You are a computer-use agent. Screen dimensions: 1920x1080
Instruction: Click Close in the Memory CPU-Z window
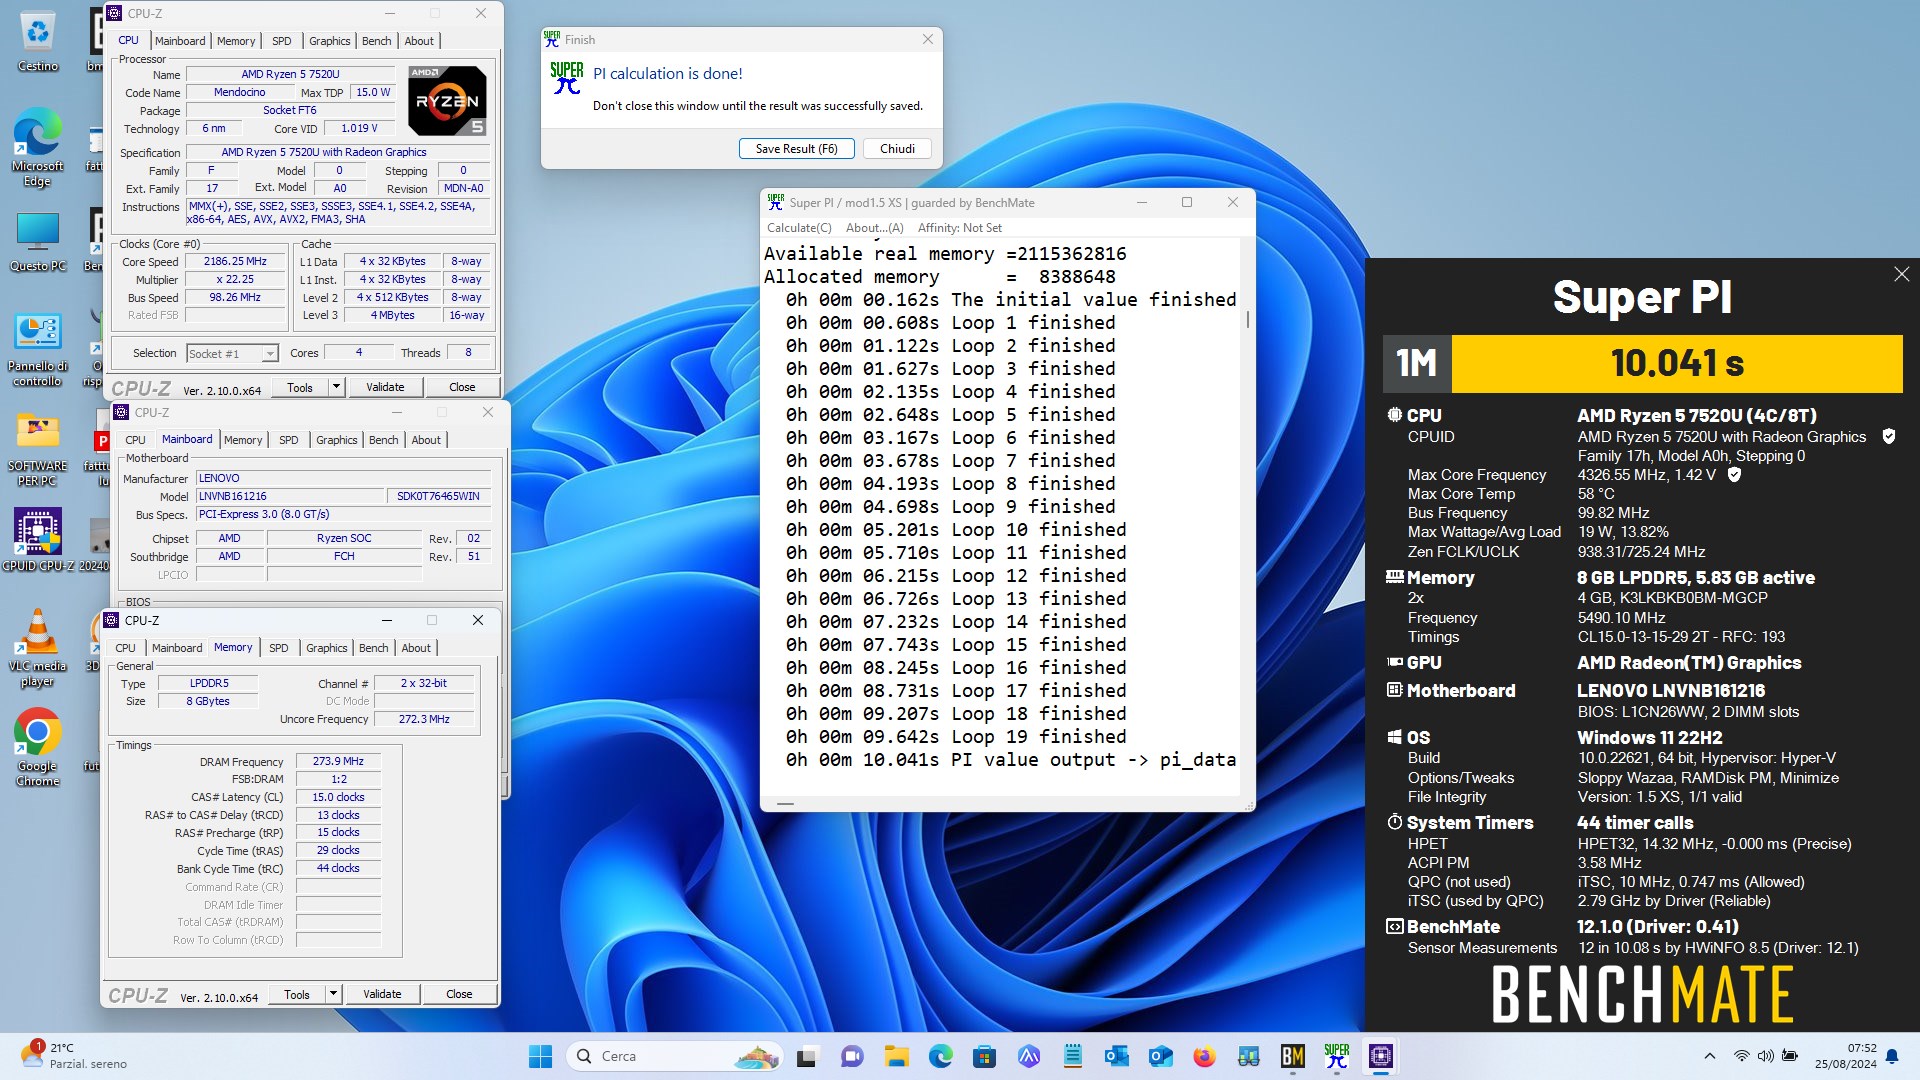[x=459, y=994]
